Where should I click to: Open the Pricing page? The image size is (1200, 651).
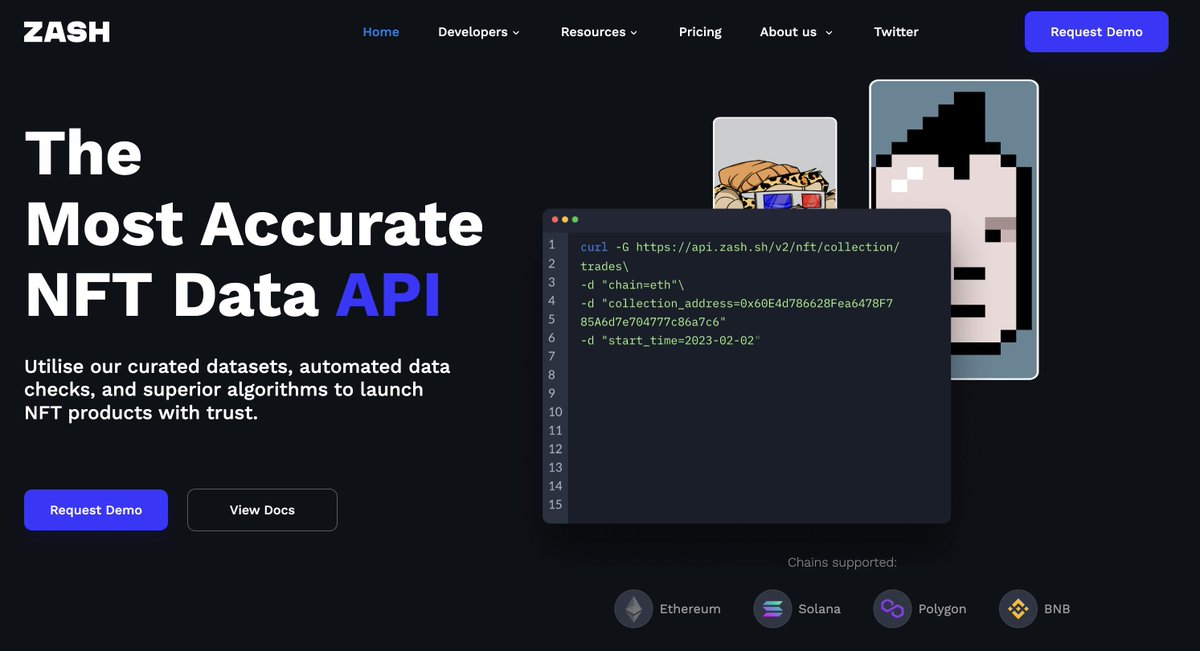[700, 32]
